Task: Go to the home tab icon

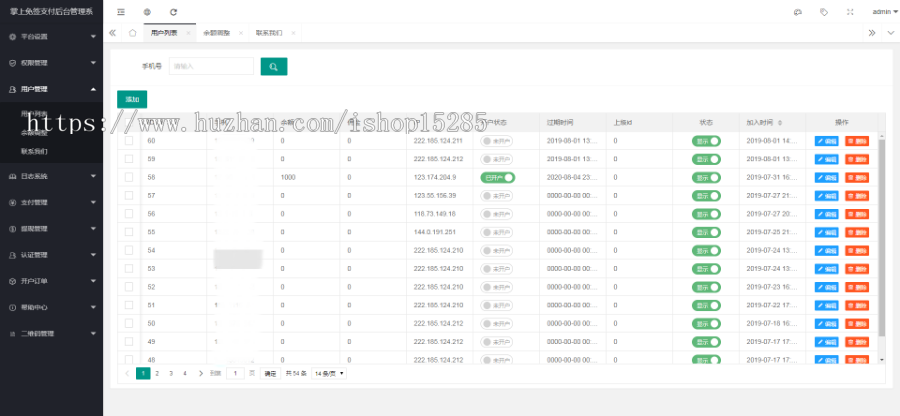Action: (133, 33)
